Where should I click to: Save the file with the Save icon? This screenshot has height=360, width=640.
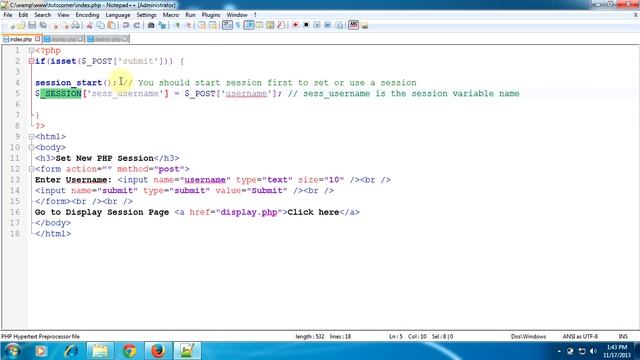pos(32,25)
